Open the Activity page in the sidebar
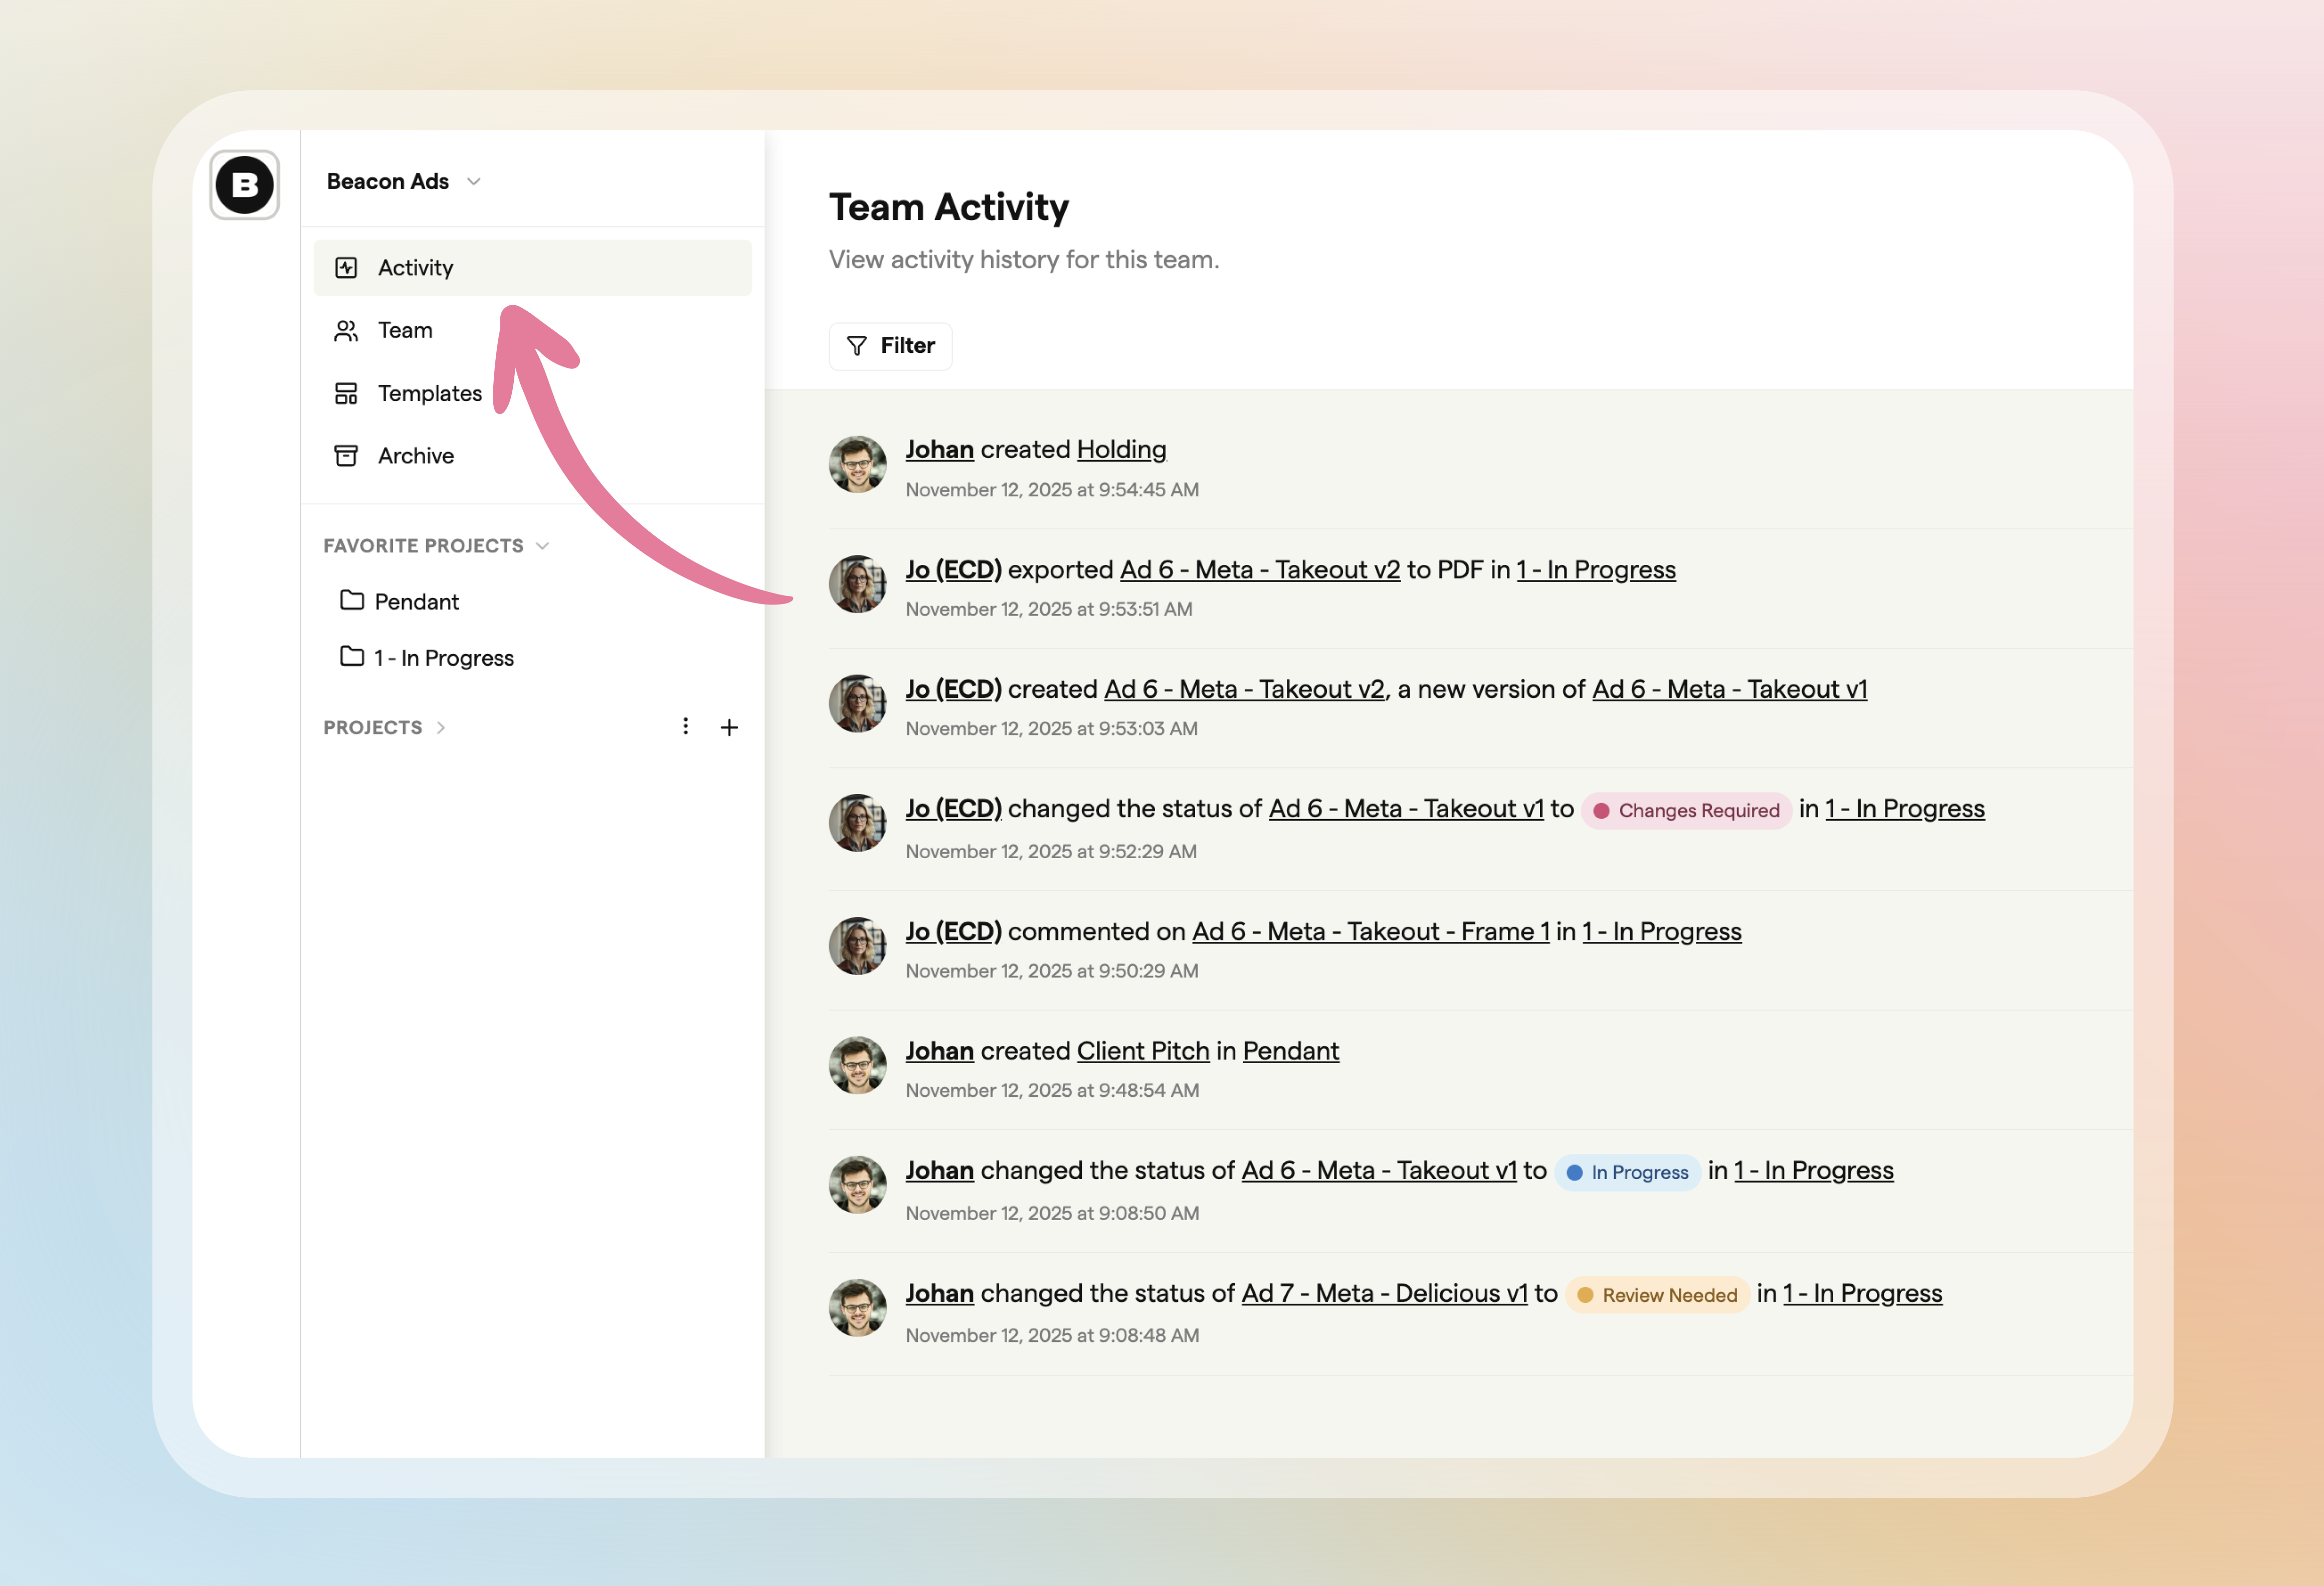 532,268
